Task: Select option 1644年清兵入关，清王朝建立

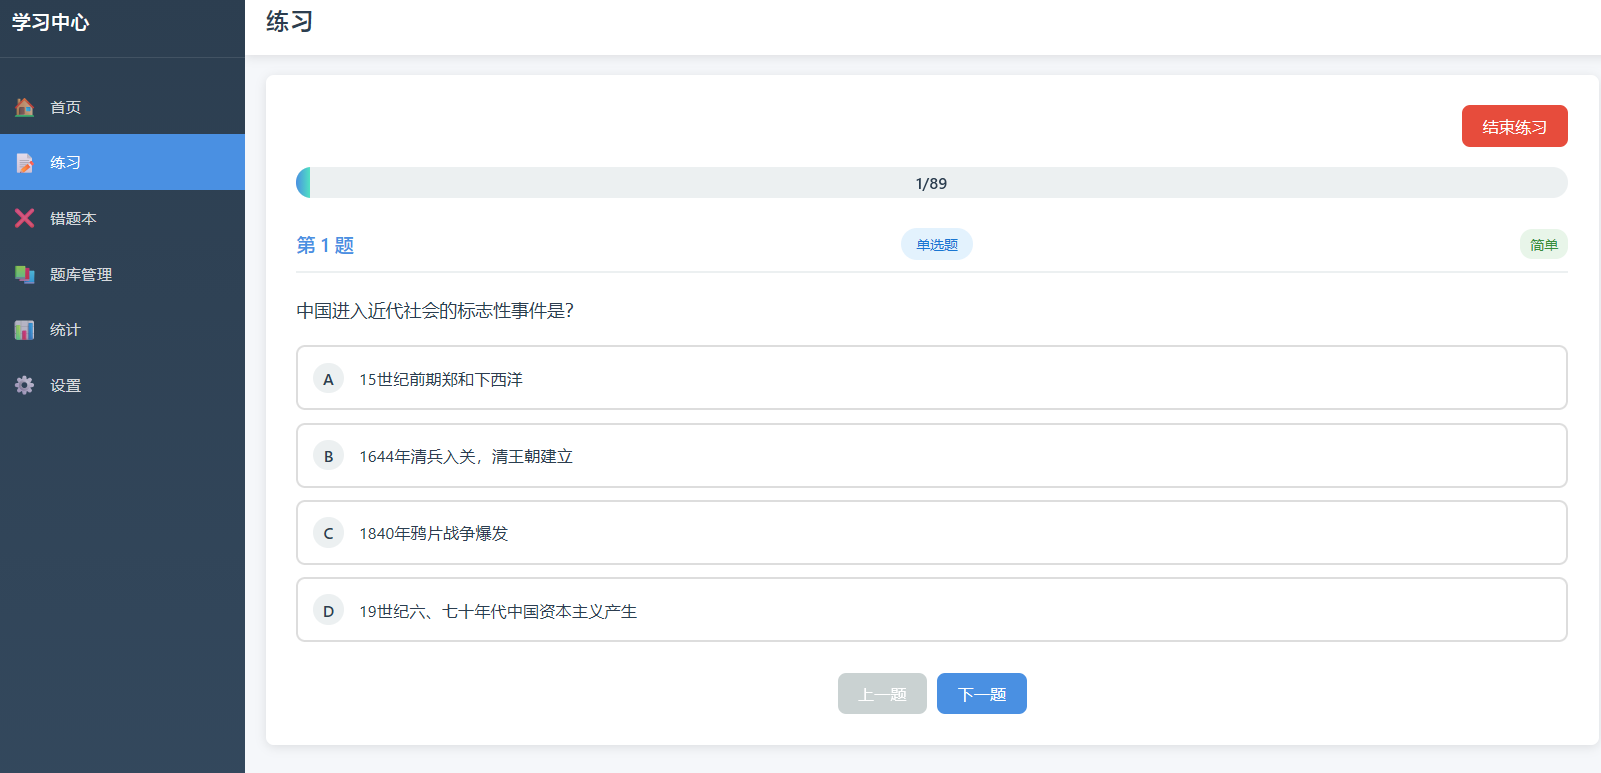Action: (x=931, y=455)
